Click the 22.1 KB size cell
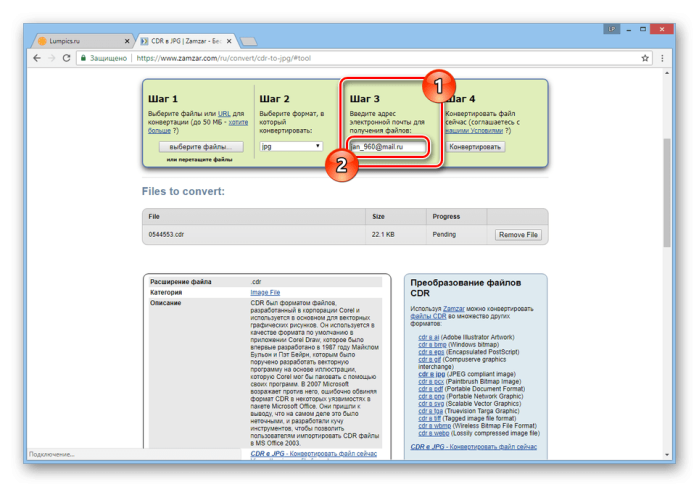 tap(383, 234)
